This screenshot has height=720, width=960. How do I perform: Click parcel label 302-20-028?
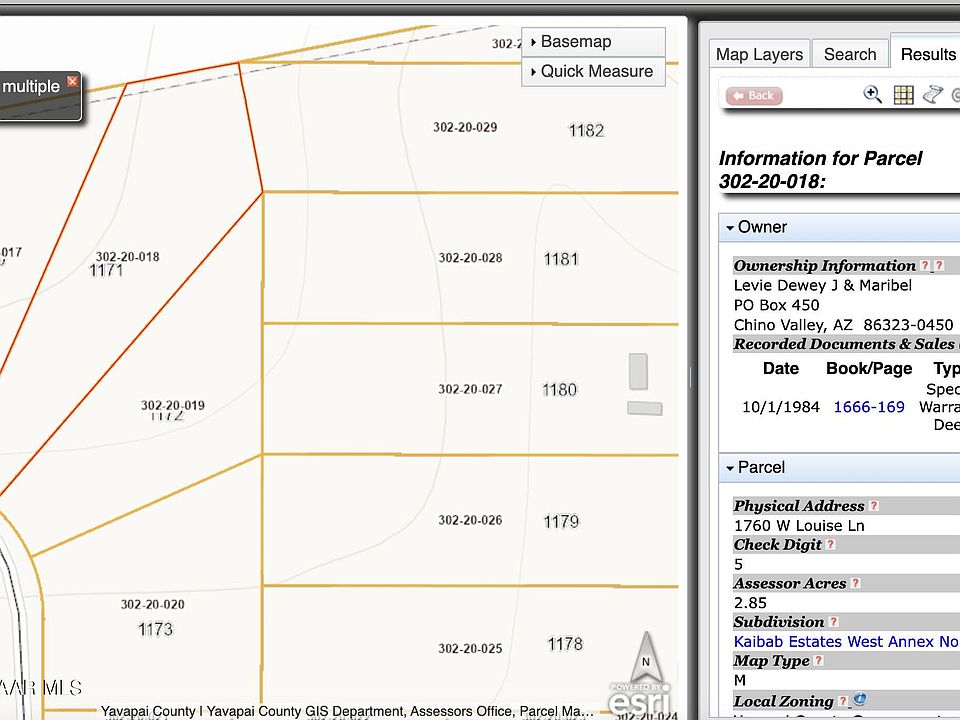click(470, 258)
